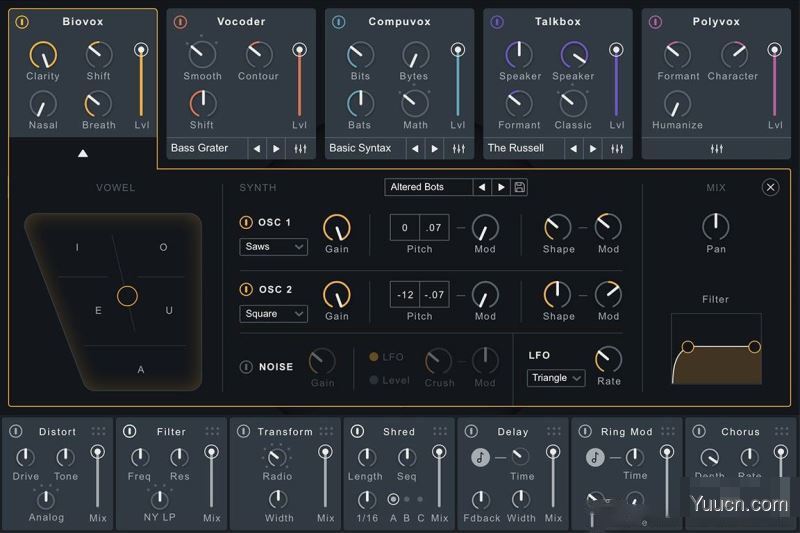Viewport: 800px width, 533px height.
Task: Open the OSC 2 Square waveform dropdown
Action: coord(273,314)
